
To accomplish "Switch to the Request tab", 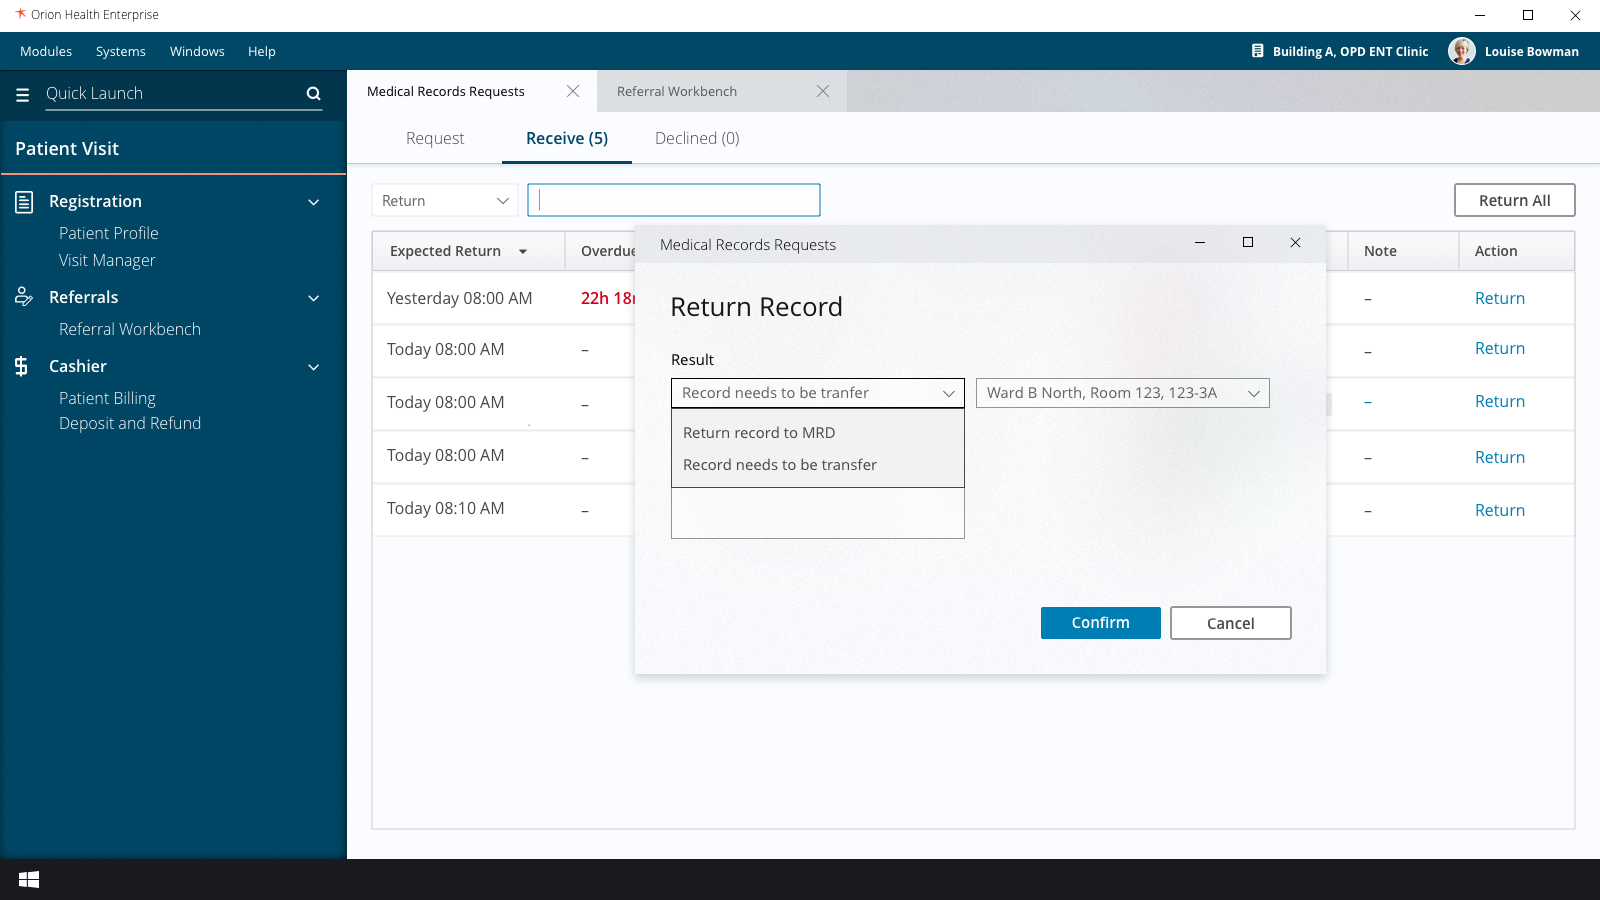I will coord(435,138).
